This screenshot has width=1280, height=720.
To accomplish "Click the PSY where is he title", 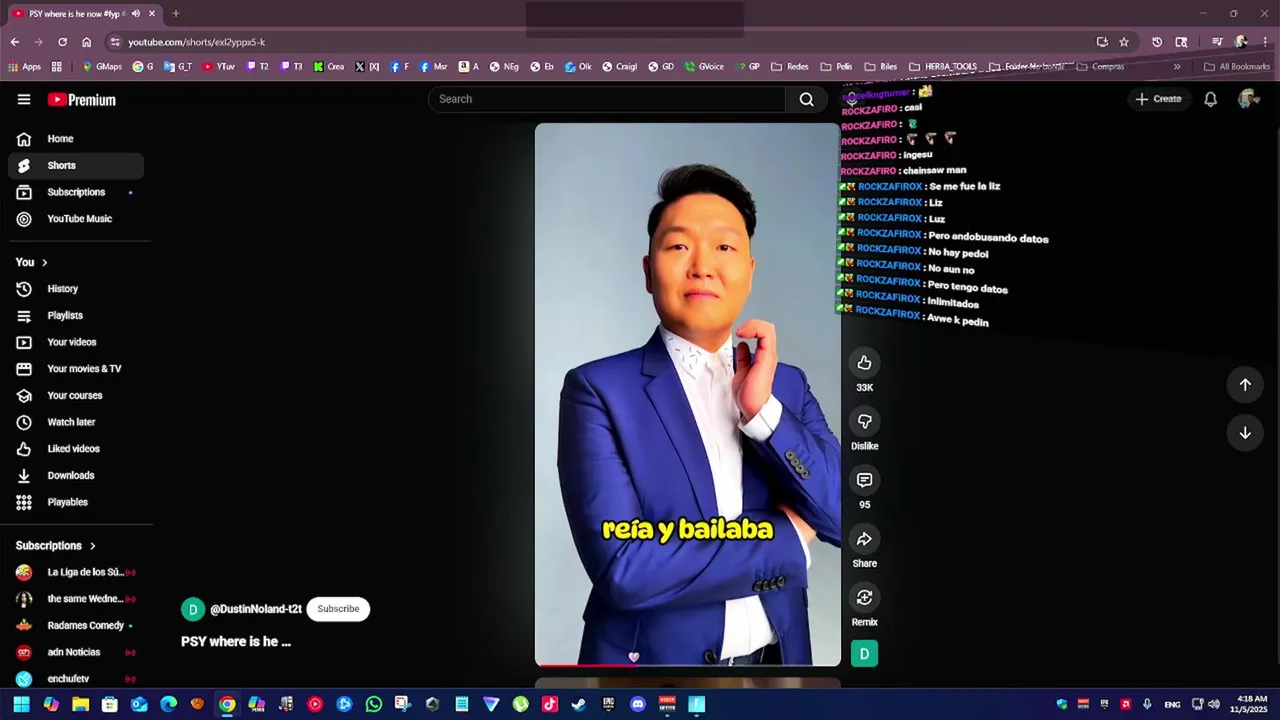I will point(236,642).
